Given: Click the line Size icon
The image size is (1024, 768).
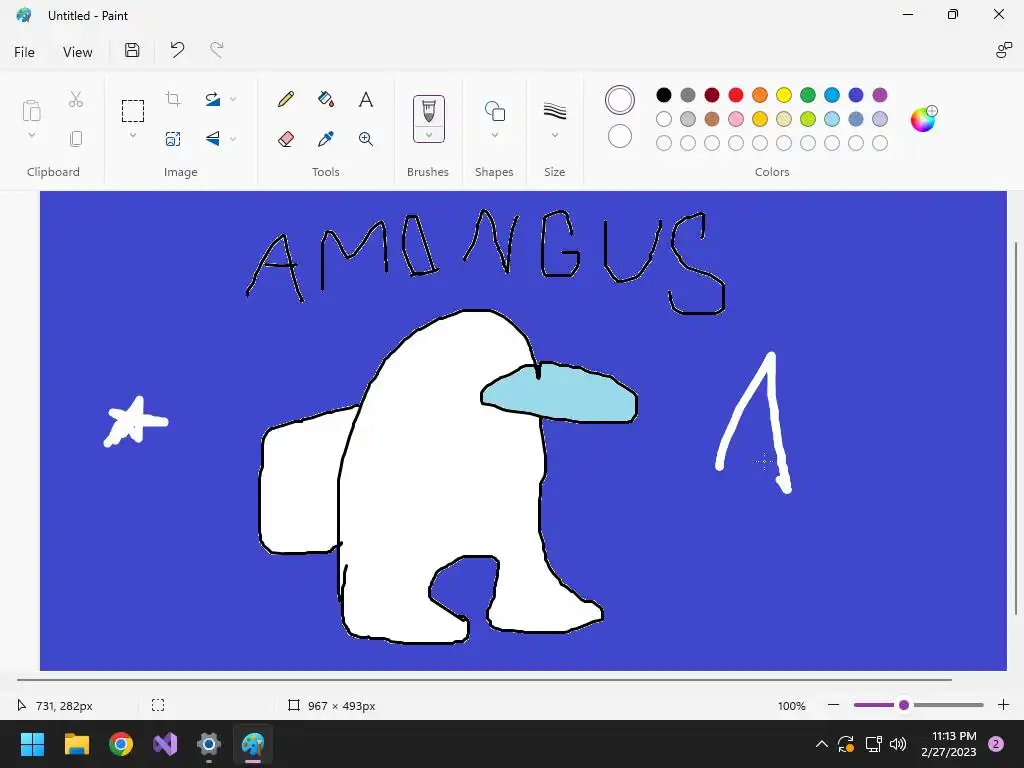Looking at the screenshot, I should pyautogui.click(x=554, y=111).
